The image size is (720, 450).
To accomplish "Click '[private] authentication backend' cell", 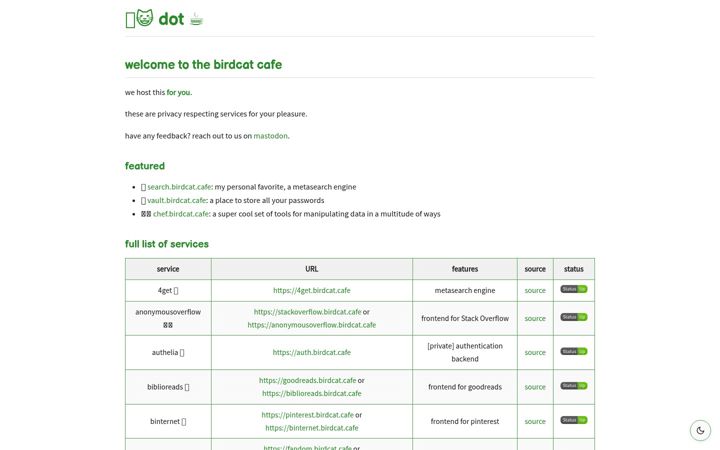I will [465, 352].
